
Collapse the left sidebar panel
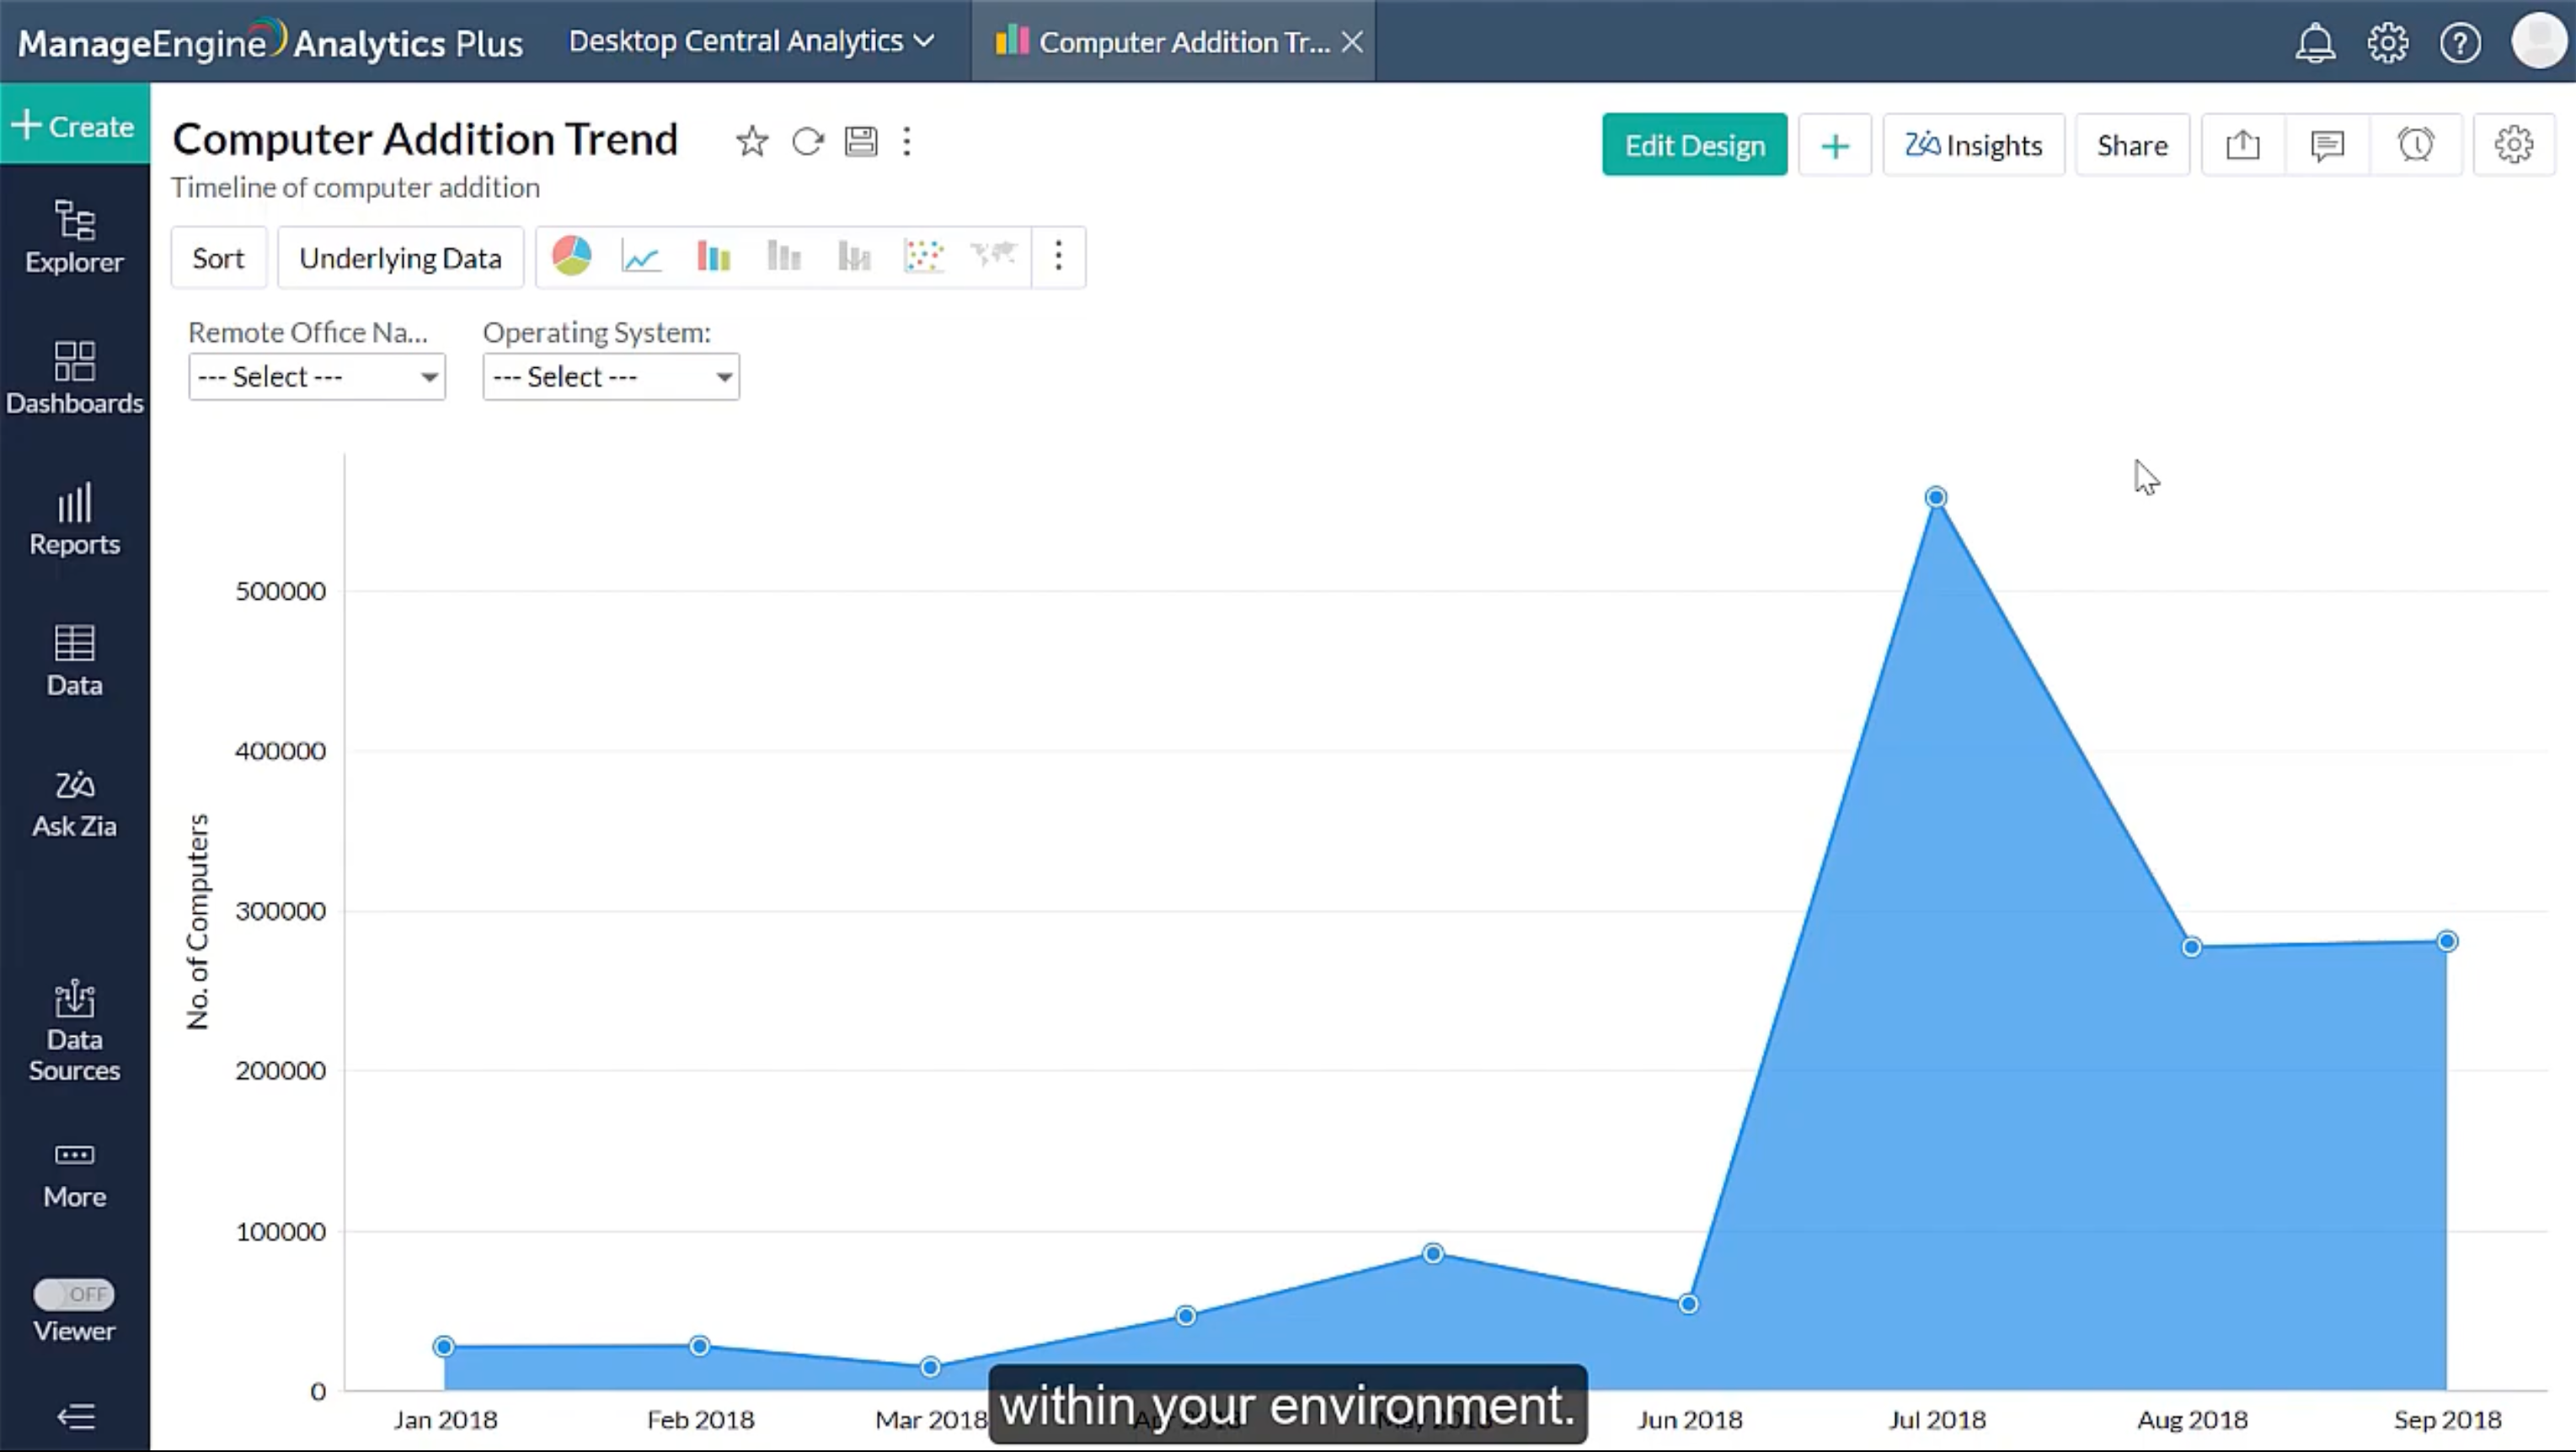(75, 1416)
